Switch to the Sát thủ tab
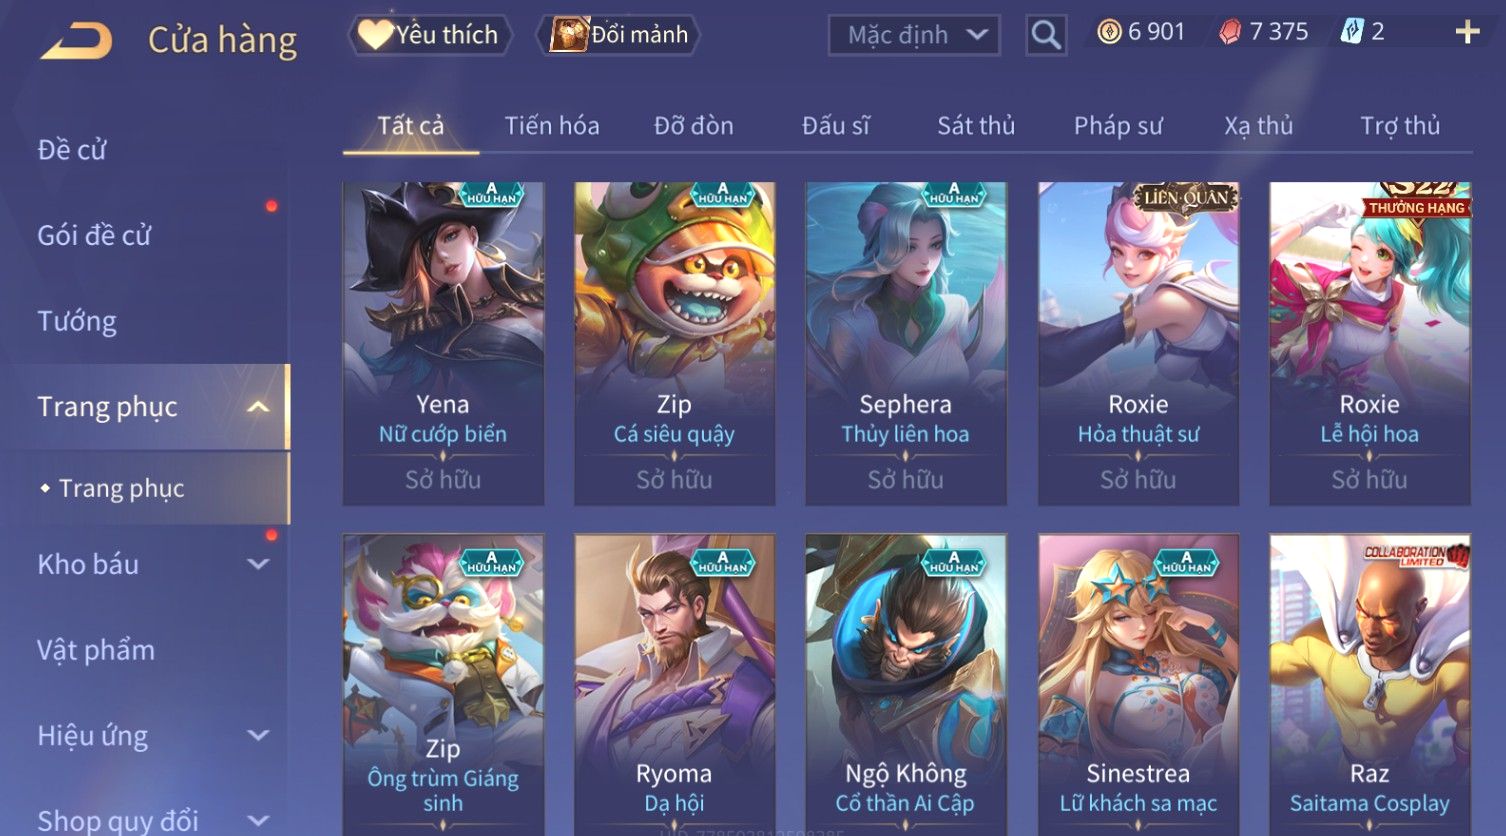 click(x=976, y=126)
